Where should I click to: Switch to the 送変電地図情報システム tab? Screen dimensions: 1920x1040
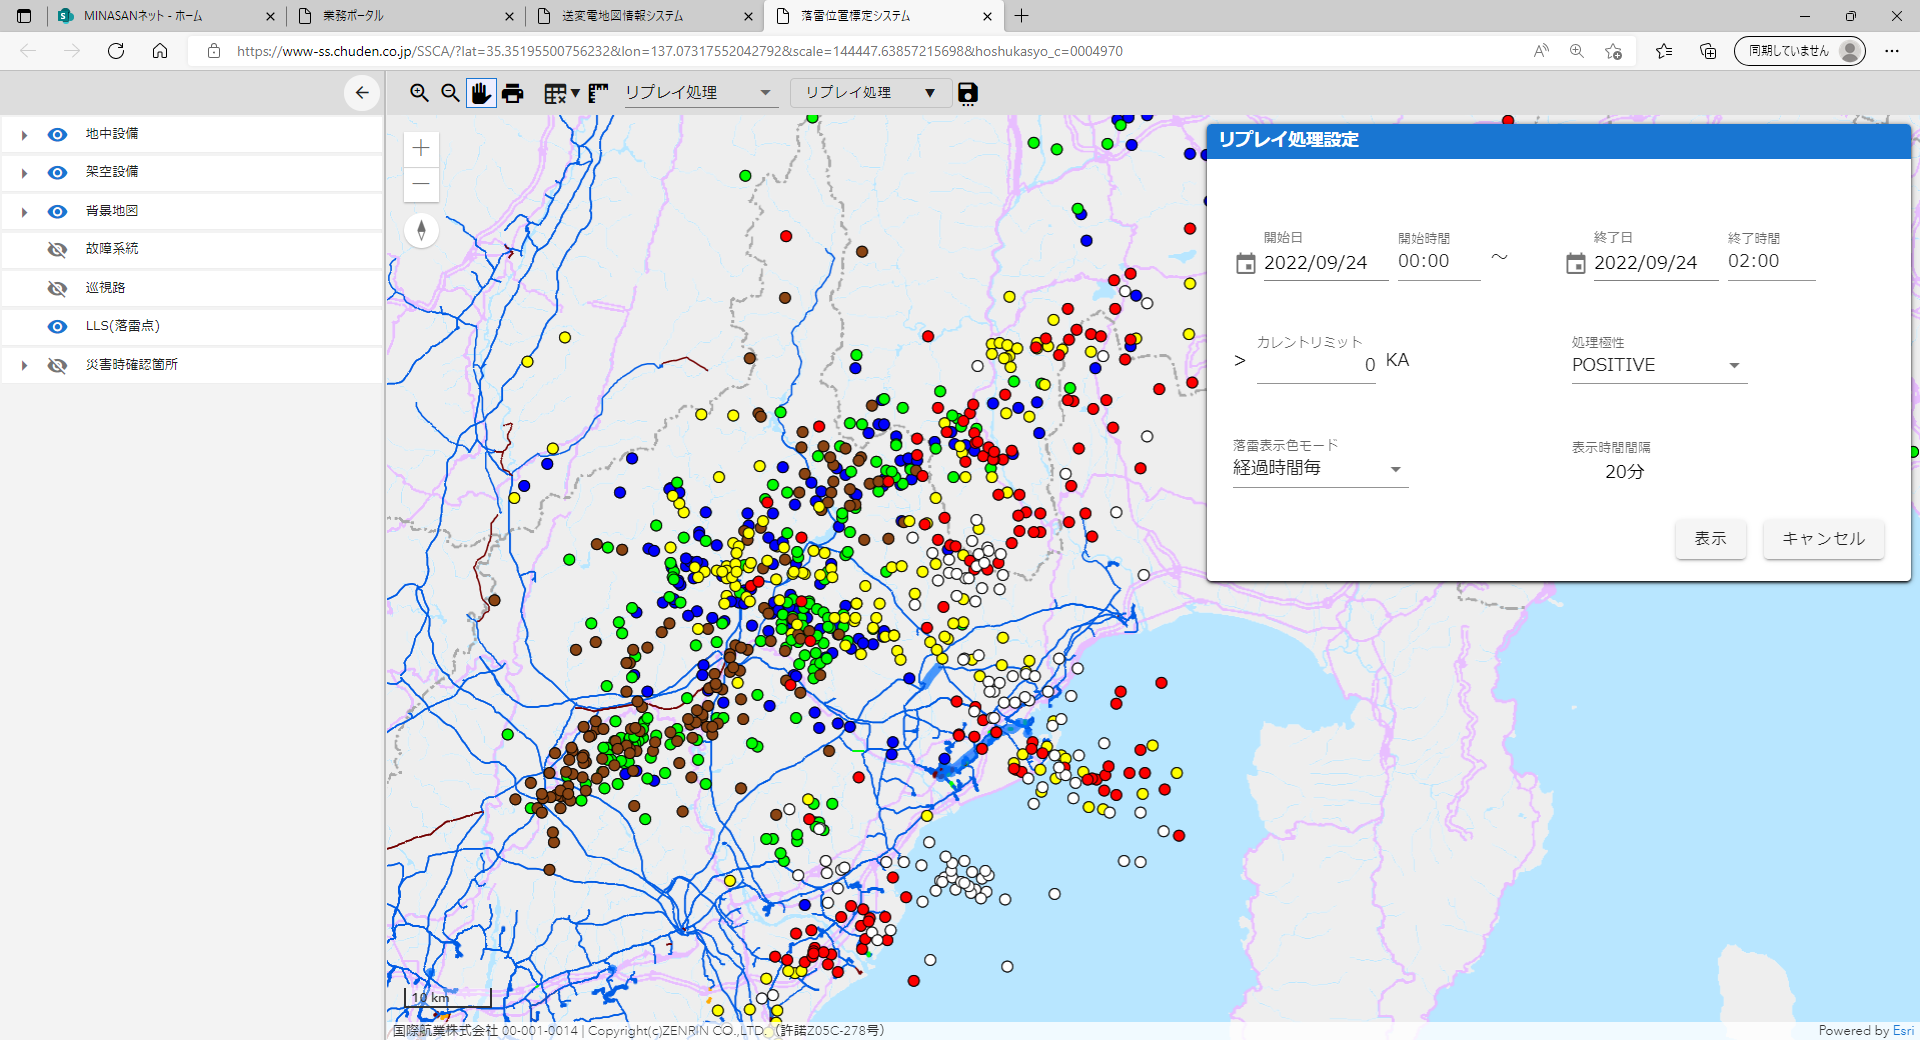tap(640, 16)
